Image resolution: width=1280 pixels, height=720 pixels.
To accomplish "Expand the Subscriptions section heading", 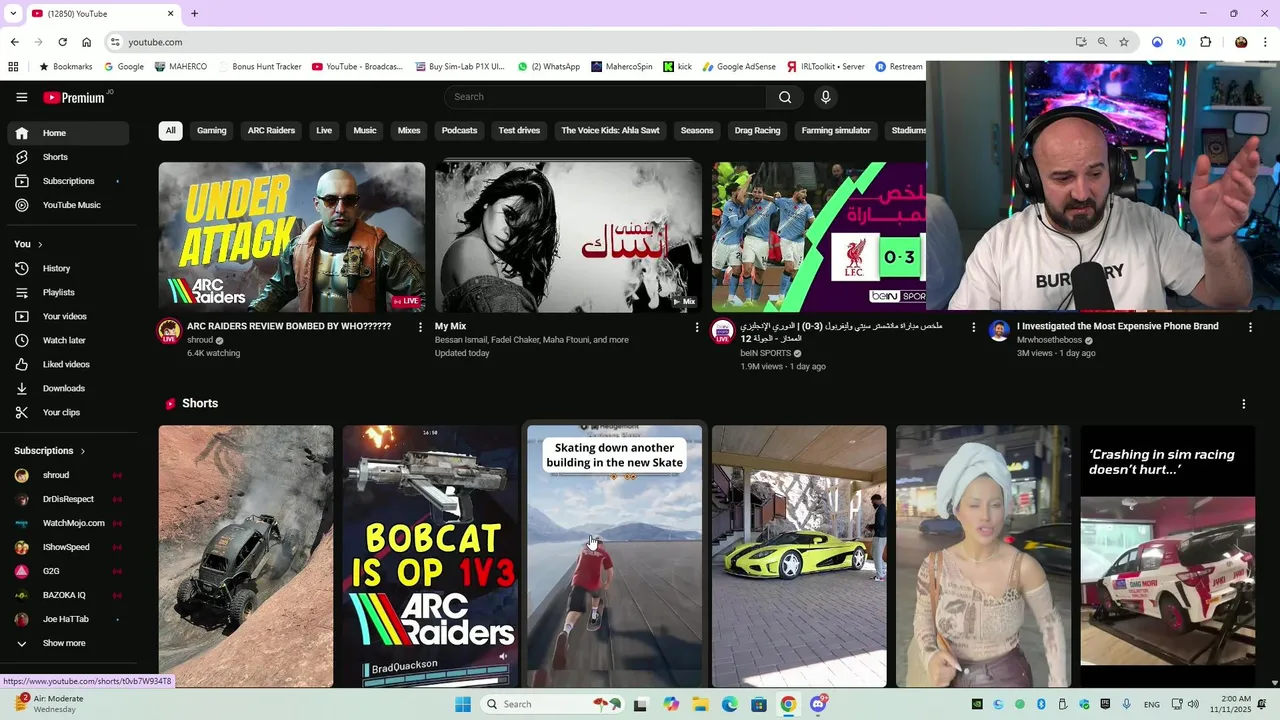I will [x=50, y=451].
